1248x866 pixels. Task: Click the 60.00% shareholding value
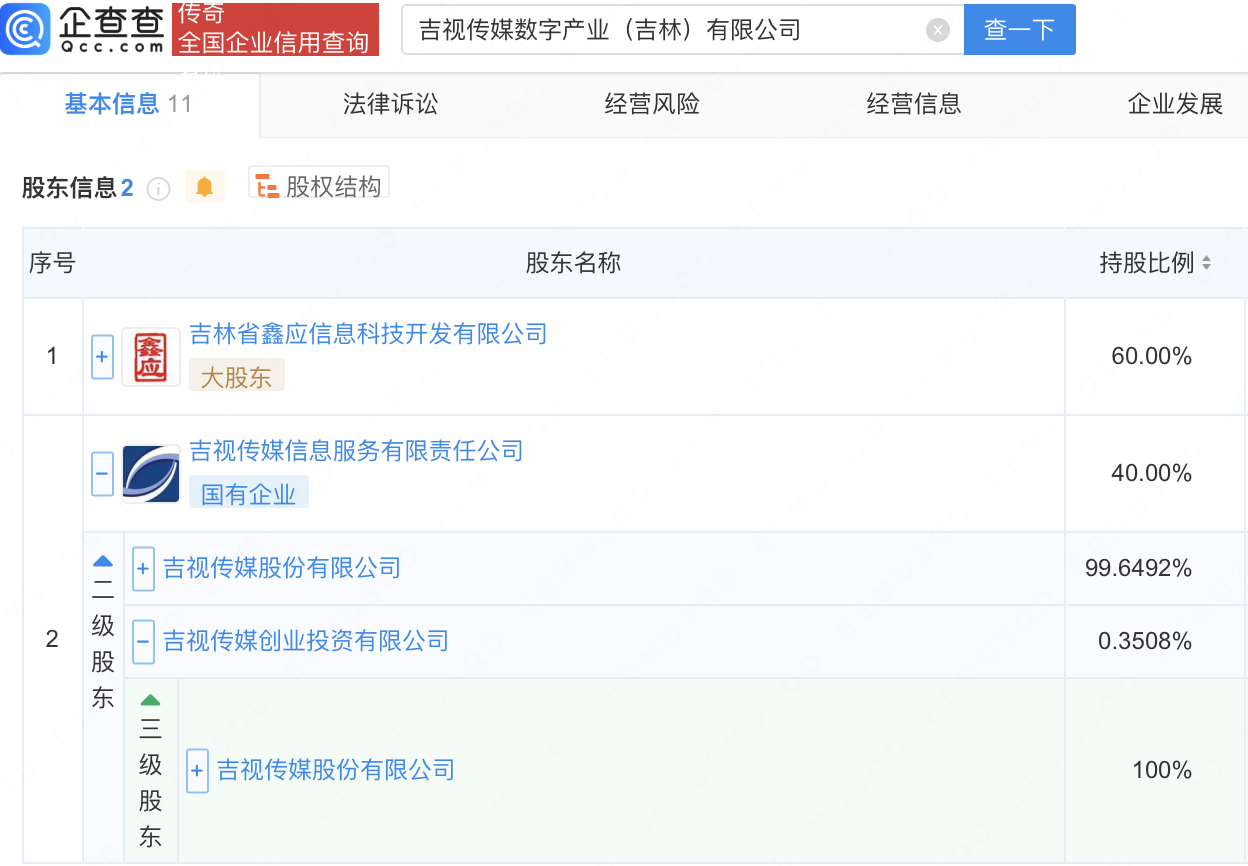1152,356
